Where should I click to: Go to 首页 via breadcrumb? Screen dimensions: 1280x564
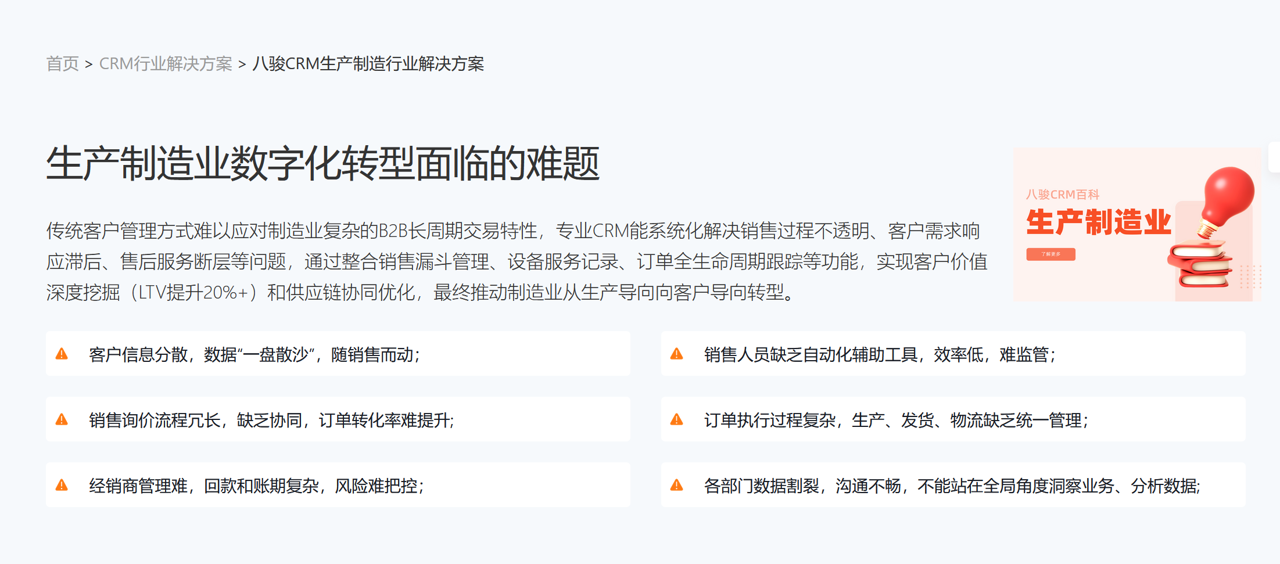[x=62, y=64]
